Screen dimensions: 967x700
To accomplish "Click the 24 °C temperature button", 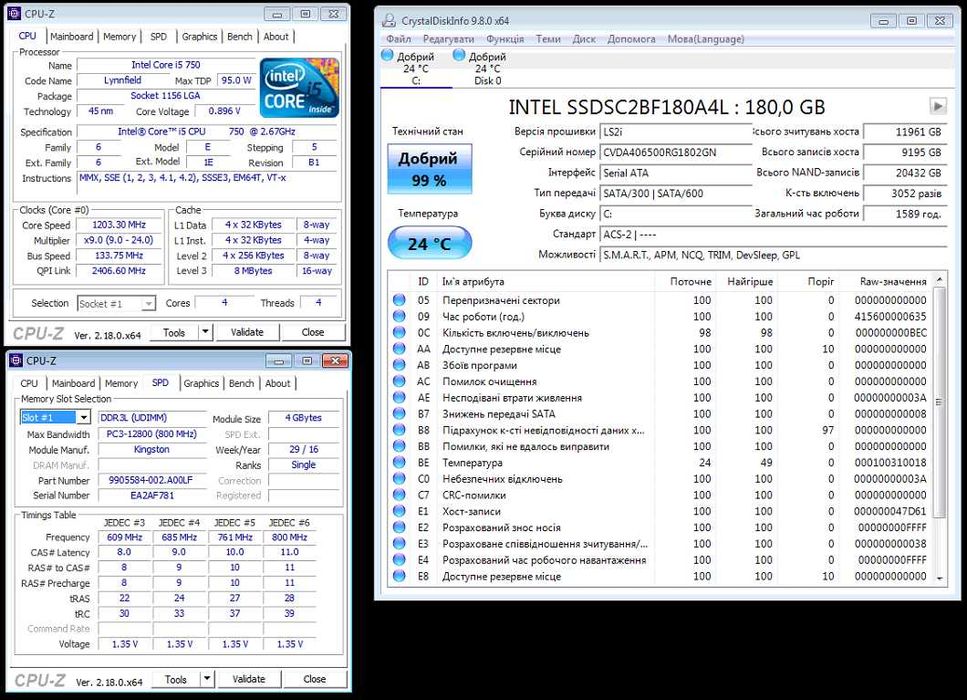I will click(430, 244).
